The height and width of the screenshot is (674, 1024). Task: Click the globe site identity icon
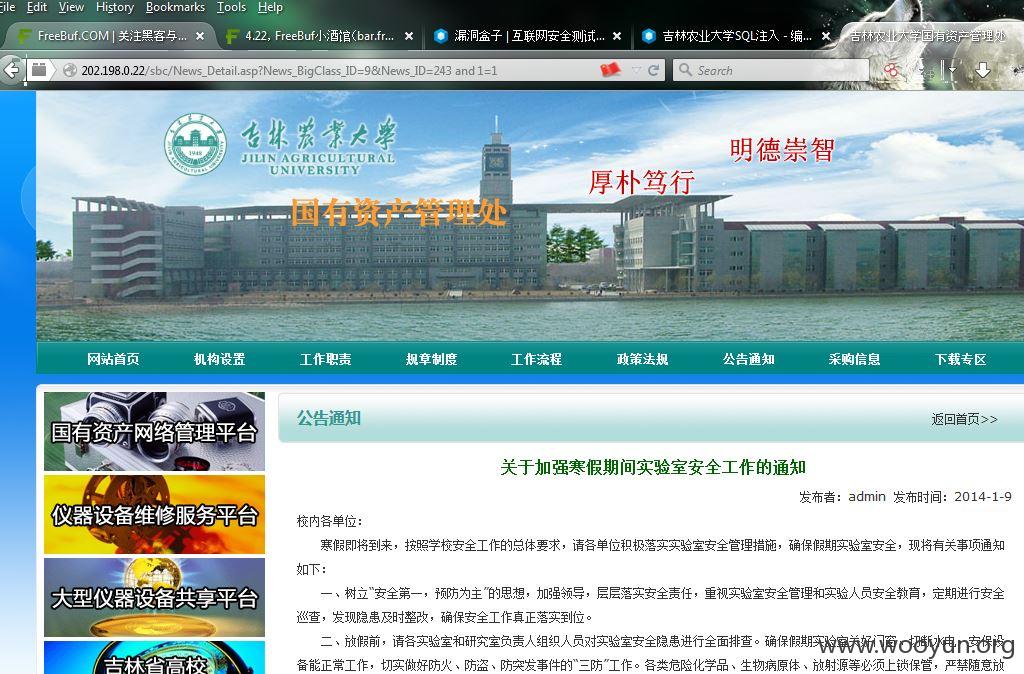click(70, 71)
